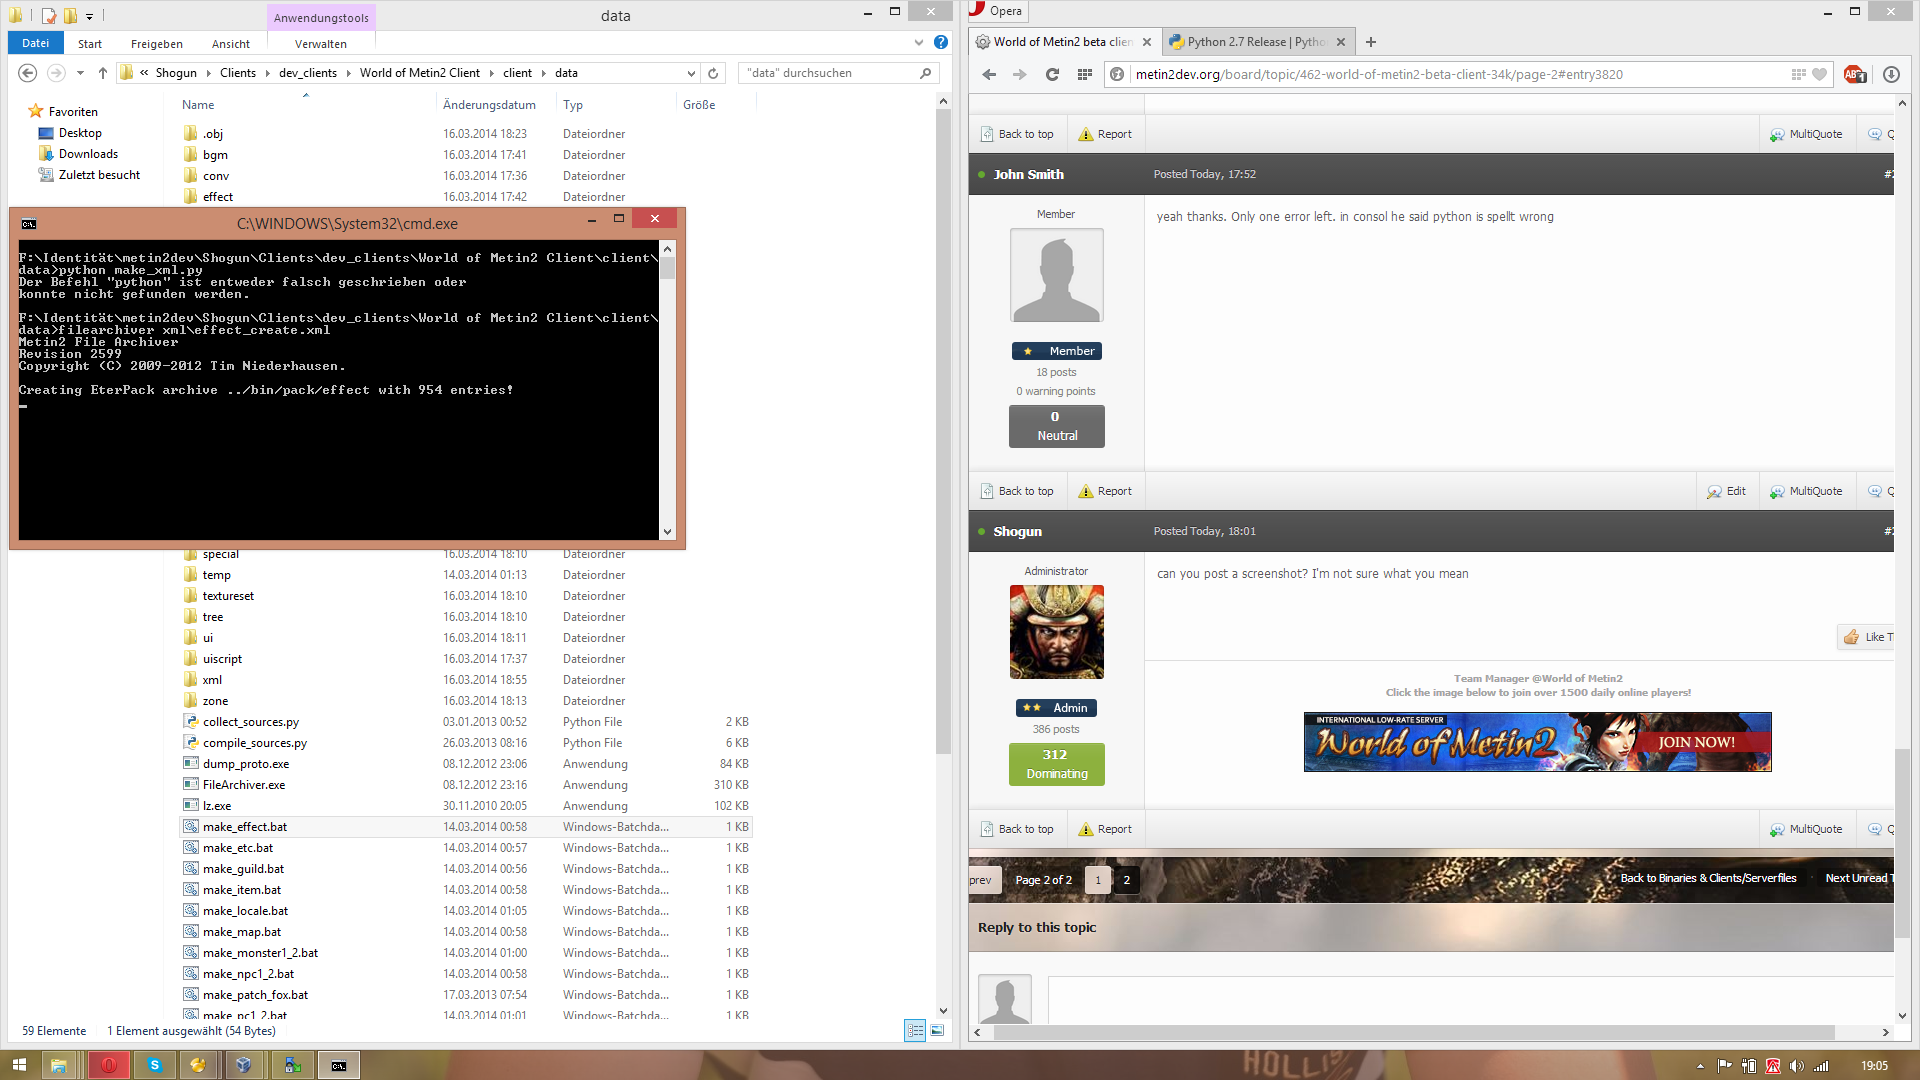Open network status in system tray

click(1821, 1066)
